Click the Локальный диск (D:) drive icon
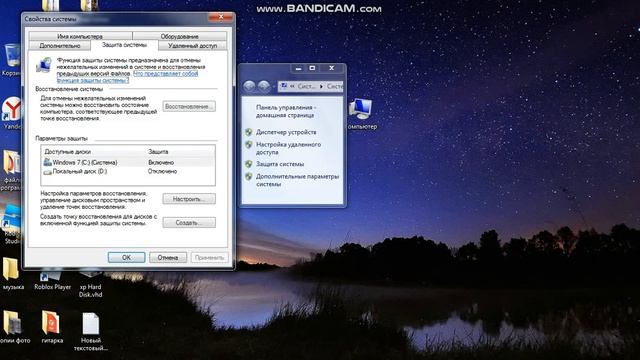Image resolution: width=640 pixels, height=360 pixels. (47, 172)
